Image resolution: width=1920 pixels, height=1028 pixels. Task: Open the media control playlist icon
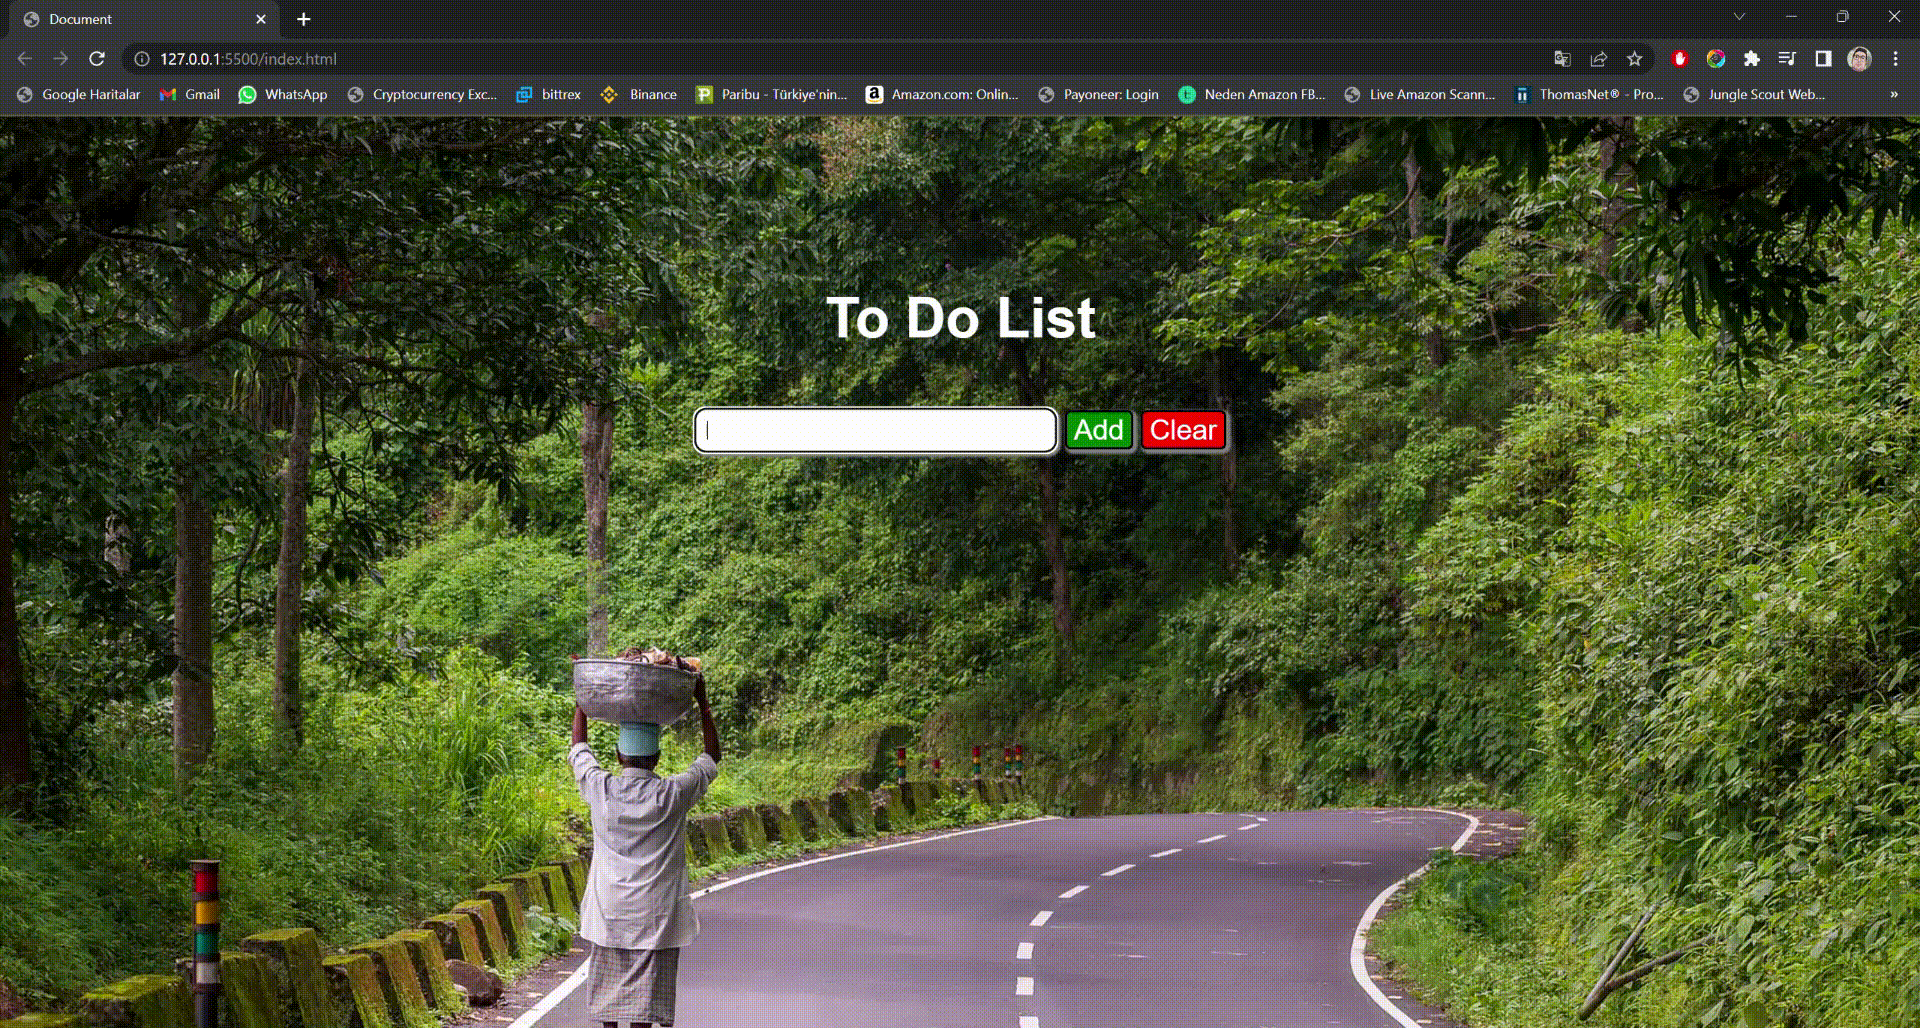[x=1787, y=59]
